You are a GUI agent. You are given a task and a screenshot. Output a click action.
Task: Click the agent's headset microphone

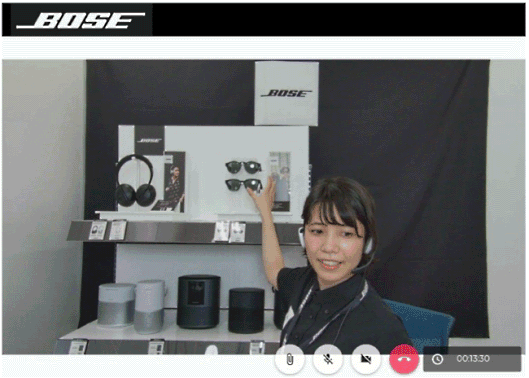pyautogui.click(x=362, y=267)
